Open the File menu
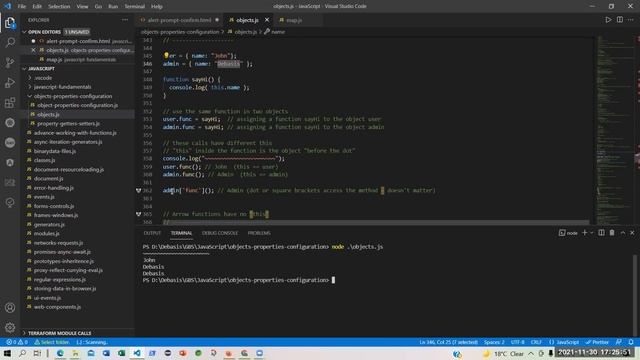Viewport: 640px width, 360px height. 22,7
